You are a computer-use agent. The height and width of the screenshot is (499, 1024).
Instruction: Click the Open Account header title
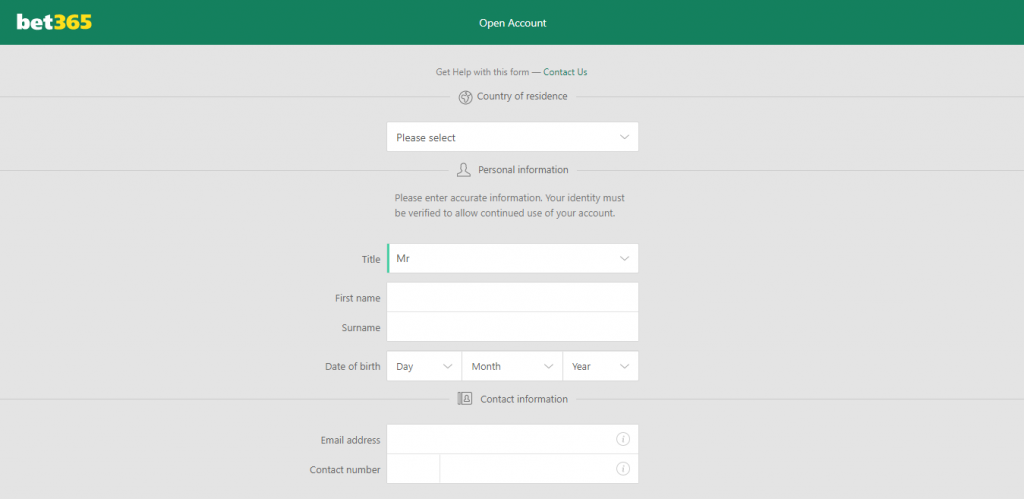pos(513,23)
